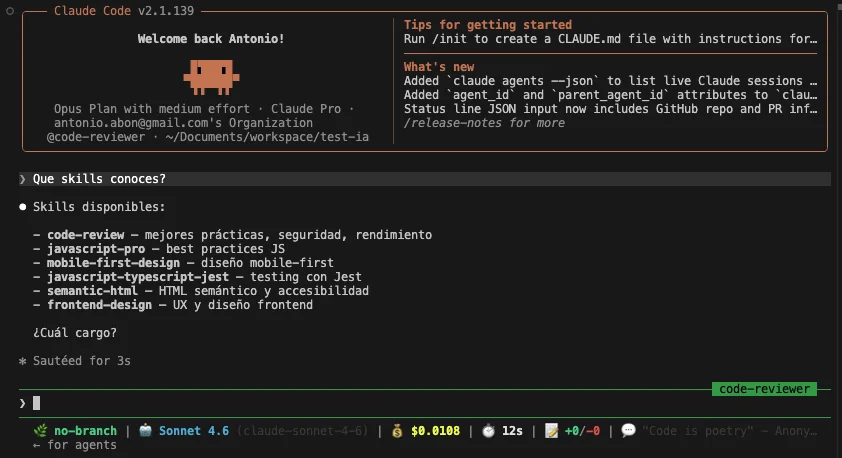Screen dimensions: 842x458
Task: Click the 'Que skills conoces?' prompt line
Action: pos(425,179)
